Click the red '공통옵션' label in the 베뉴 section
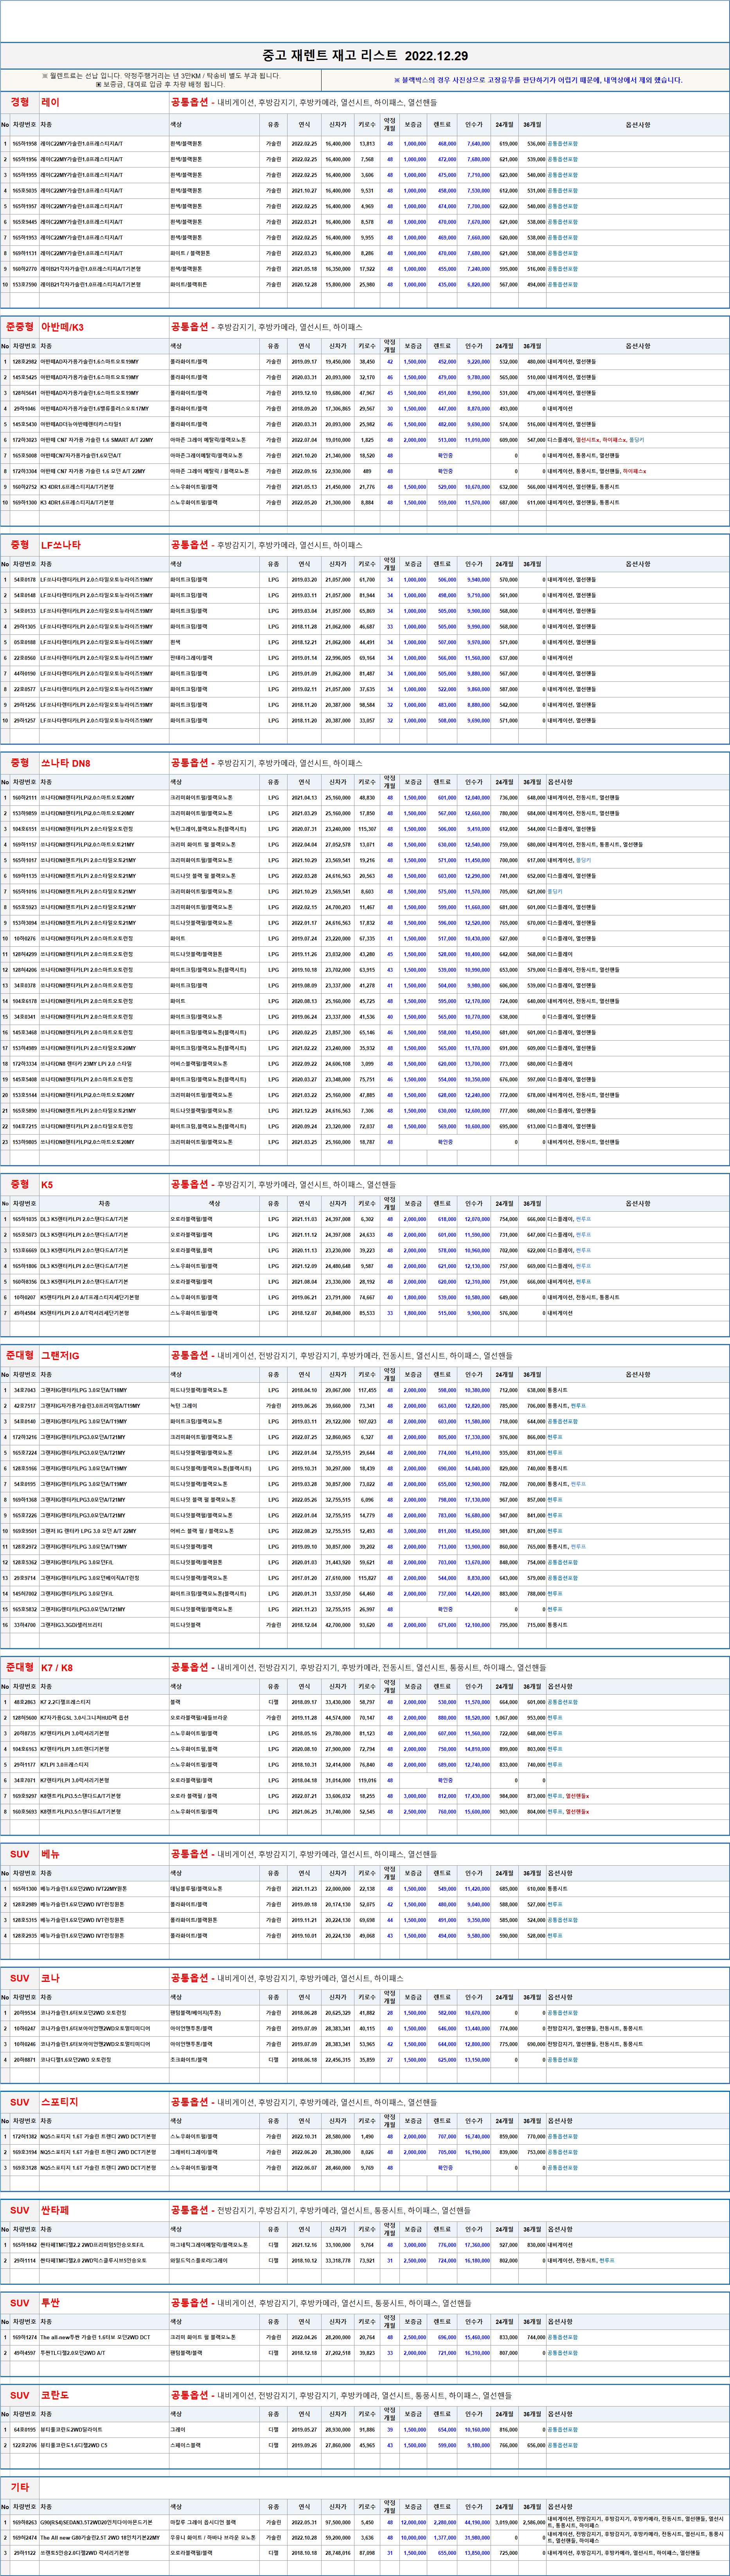 tap(190, 1854)
